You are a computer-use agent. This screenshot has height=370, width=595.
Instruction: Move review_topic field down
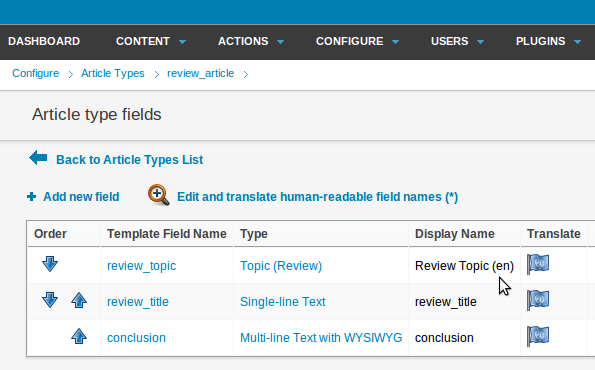(50, 264)
